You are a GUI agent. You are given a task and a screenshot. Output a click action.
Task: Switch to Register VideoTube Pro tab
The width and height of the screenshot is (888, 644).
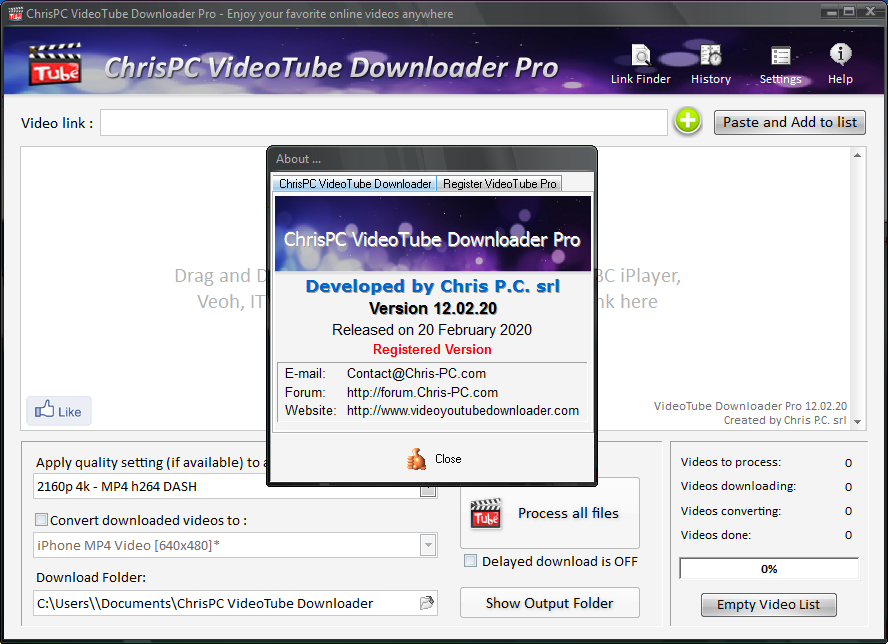pos(500,184)
